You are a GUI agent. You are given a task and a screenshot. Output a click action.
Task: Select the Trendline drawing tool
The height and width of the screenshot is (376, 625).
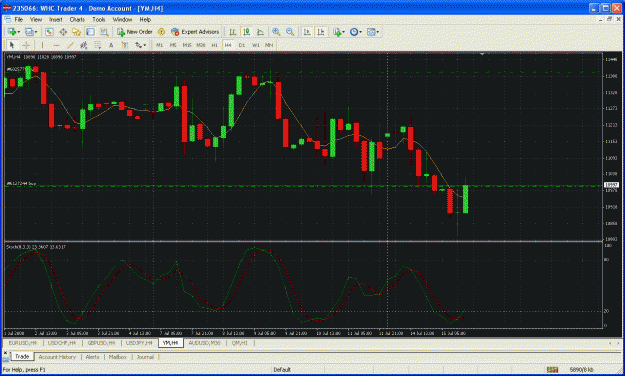(x=70, y=45)
